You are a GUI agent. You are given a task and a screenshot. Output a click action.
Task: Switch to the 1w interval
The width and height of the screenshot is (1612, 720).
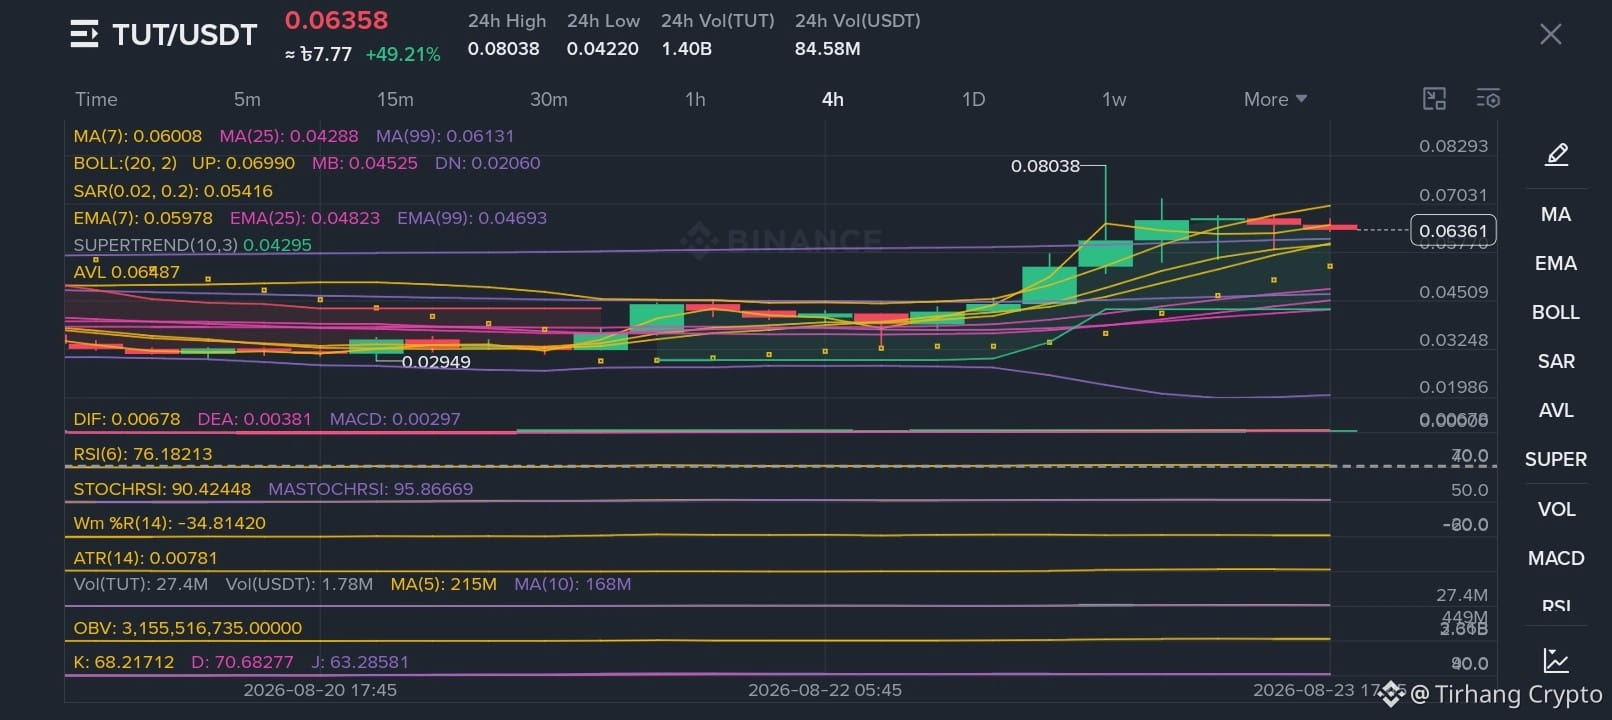(x=1114, y=99)
